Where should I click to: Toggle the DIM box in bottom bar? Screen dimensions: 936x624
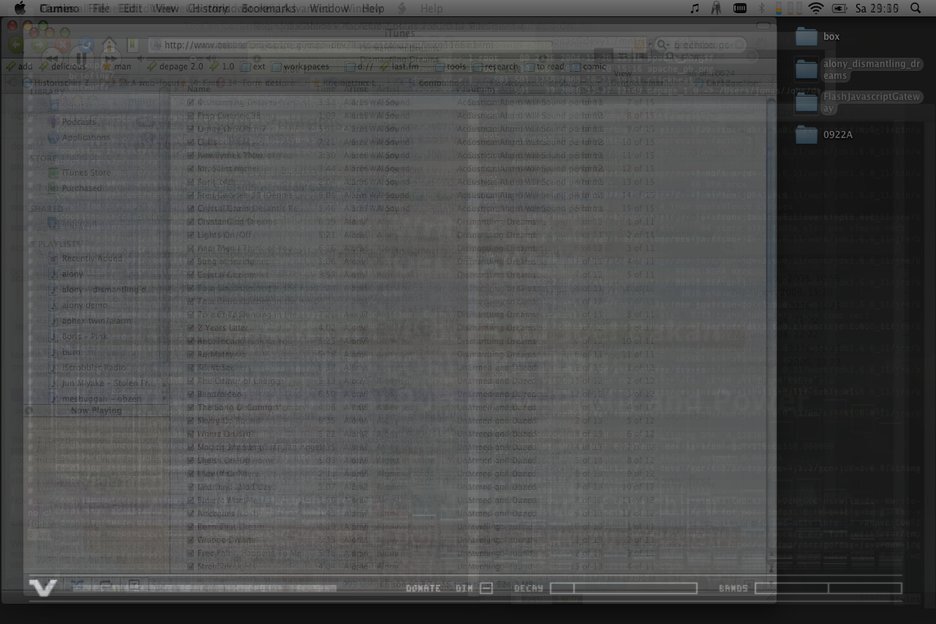pos(487,588)
